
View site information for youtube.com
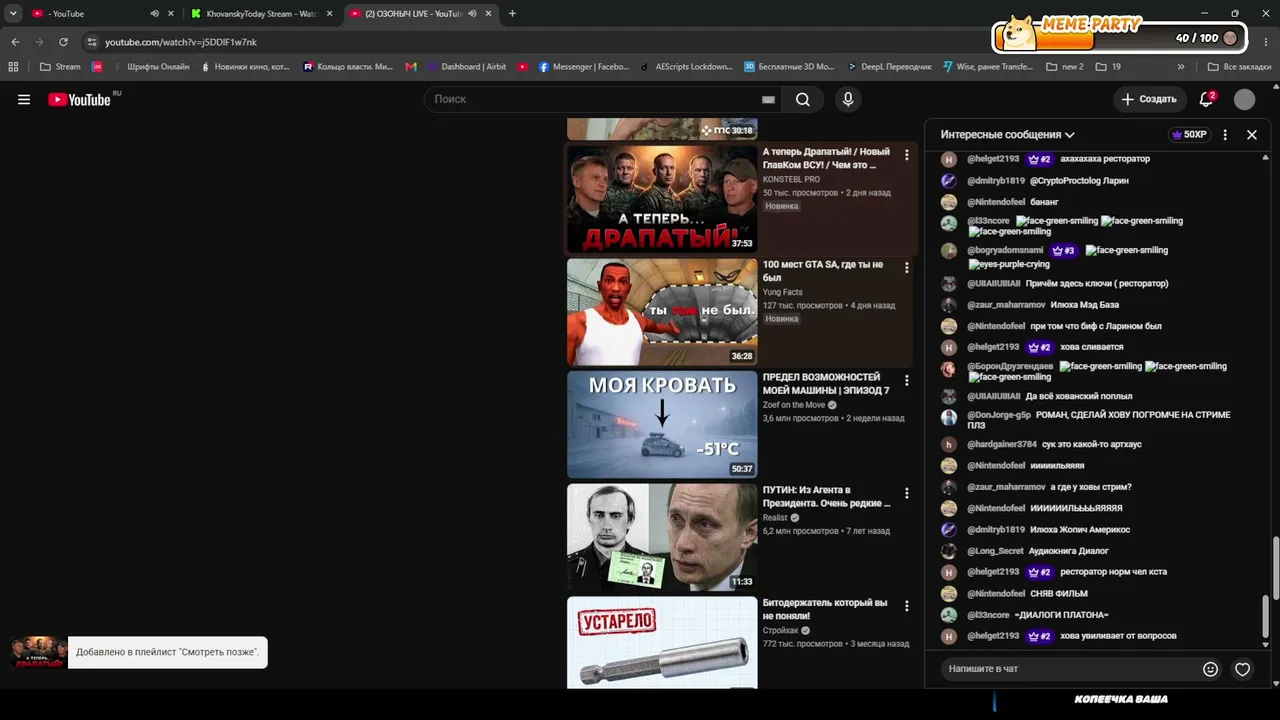(x=92, y=42)
